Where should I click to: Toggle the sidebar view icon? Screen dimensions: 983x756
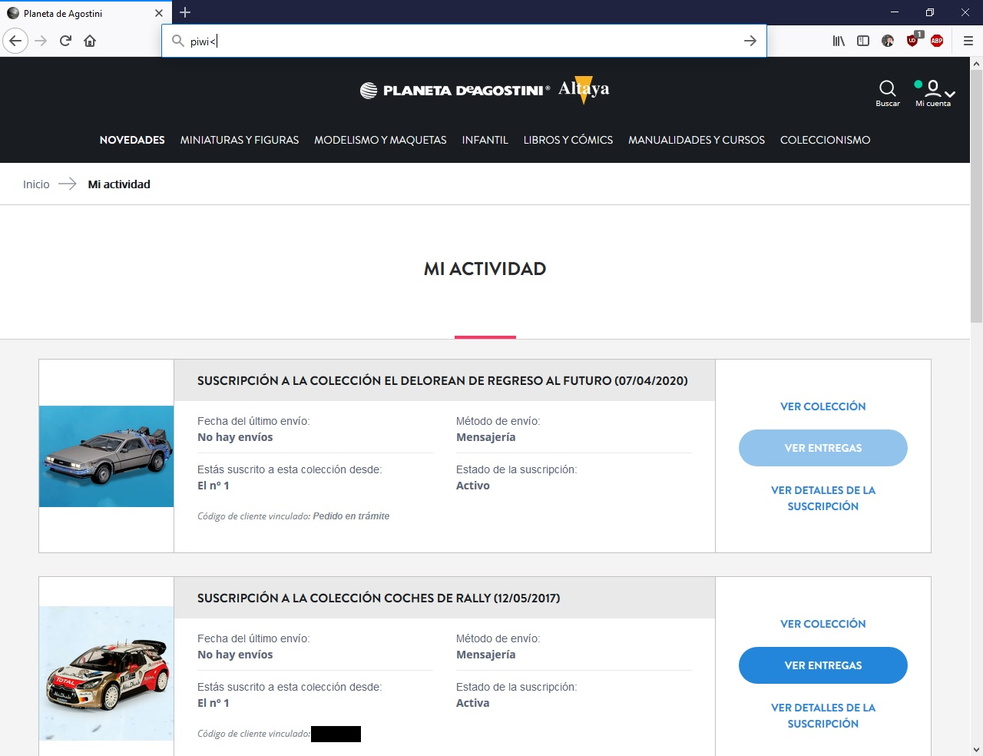tap(863, 41)
